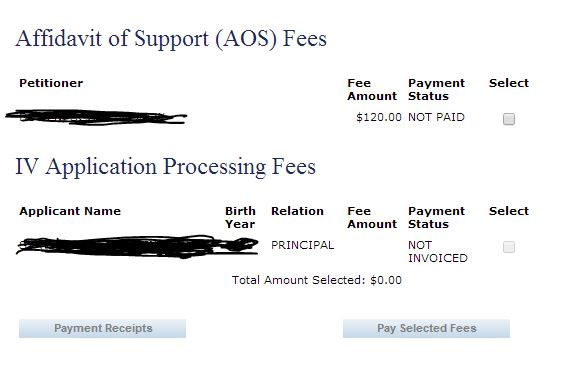Screen dimensions: 575x365
Task: Click the Select header in the AOS table
Action: click(509, 83)
